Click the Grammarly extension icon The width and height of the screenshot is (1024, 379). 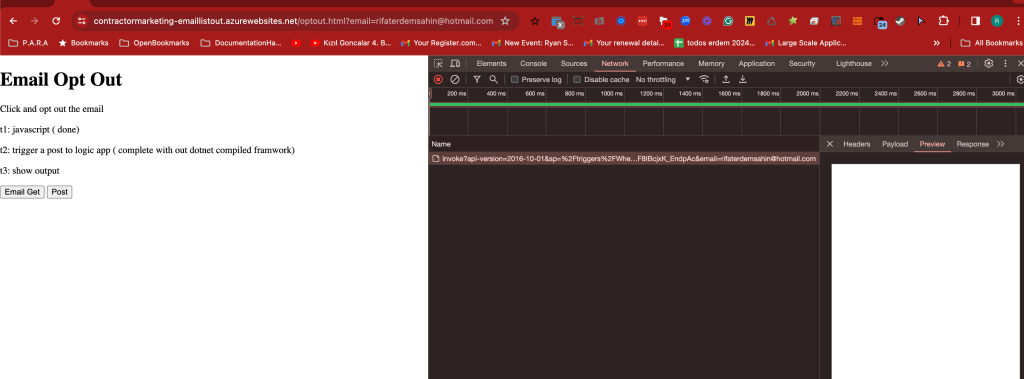[728, 21]
